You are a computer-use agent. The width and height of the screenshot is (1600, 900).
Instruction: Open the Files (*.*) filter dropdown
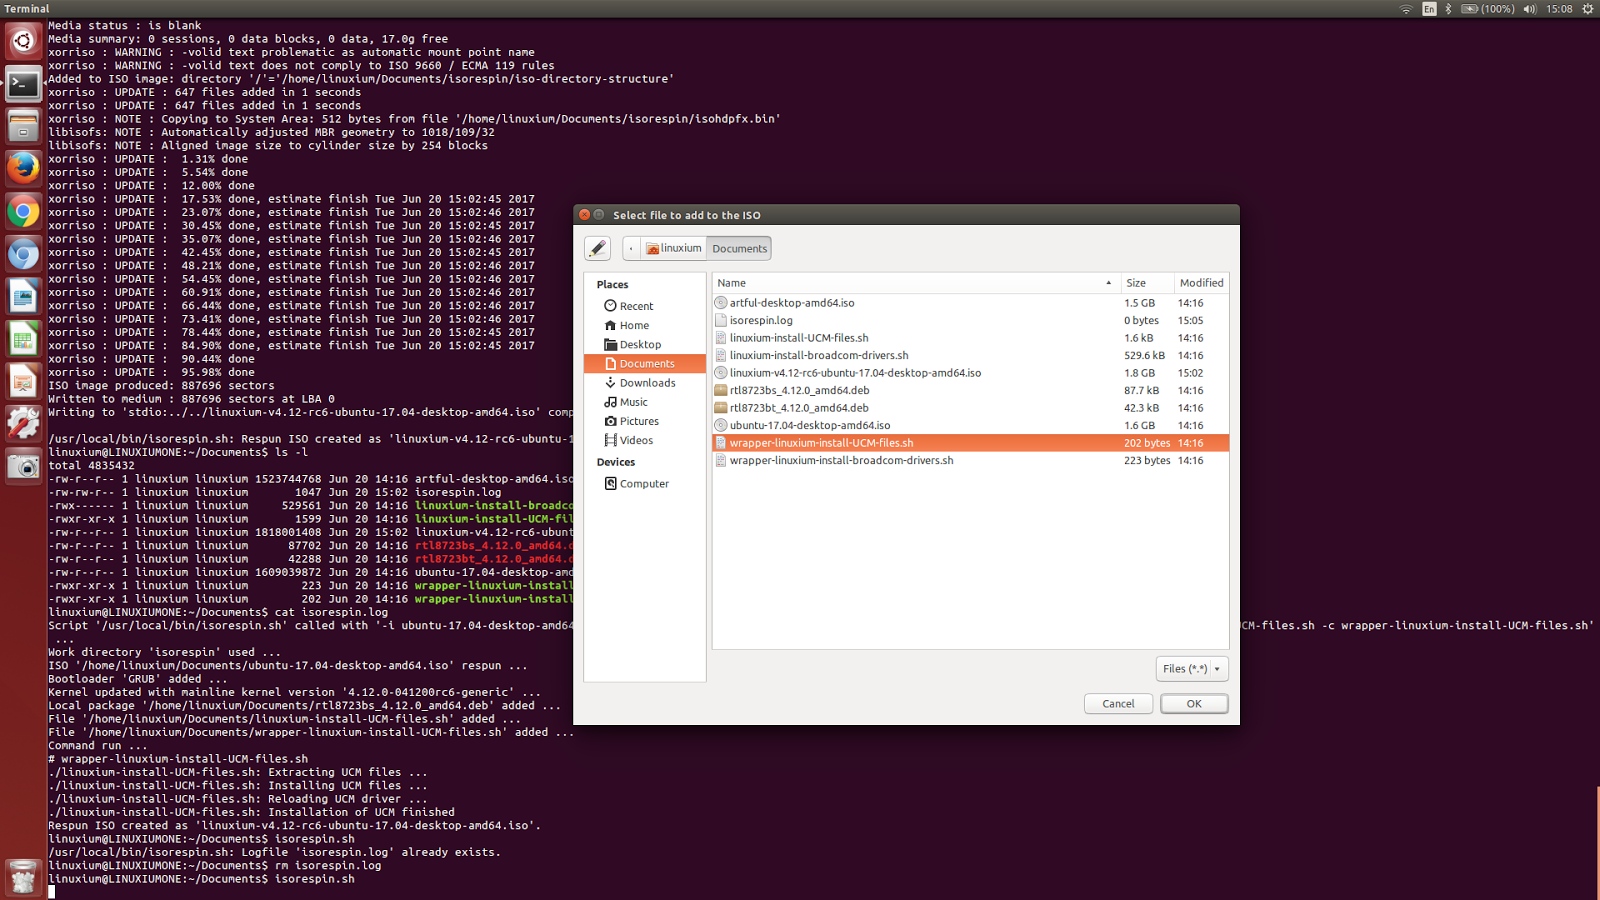[1192, 669]
